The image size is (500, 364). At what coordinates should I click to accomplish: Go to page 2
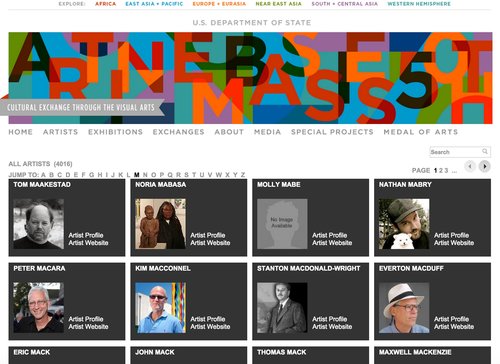441,170
